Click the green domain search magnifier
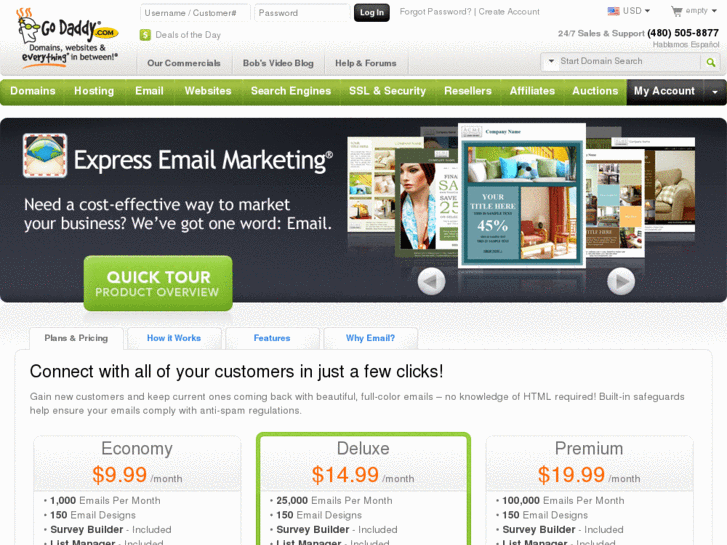Screen dimensions: 727x545 (x=710, y=62)
